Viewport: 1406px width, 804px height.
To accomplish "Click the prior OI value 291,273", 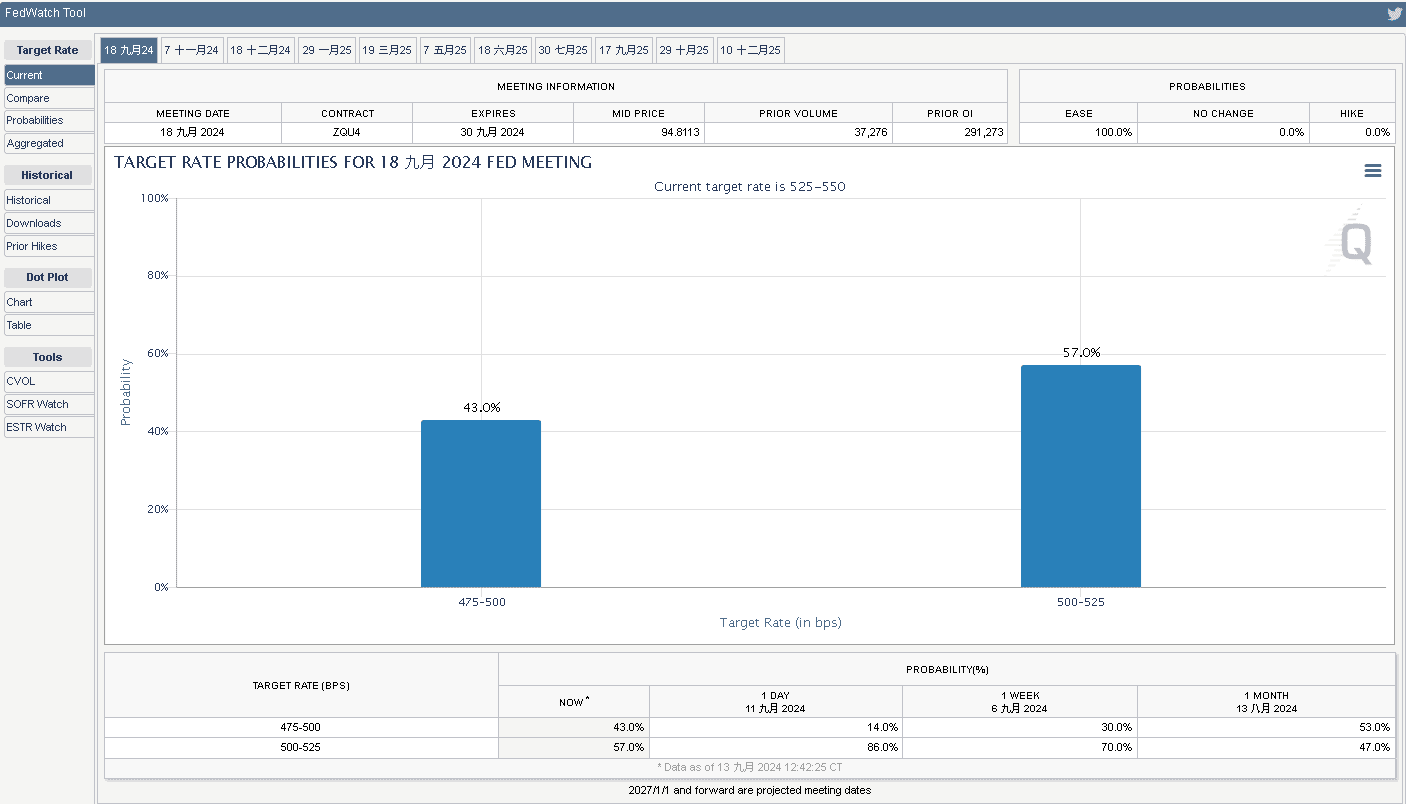I will click(984, 132).
